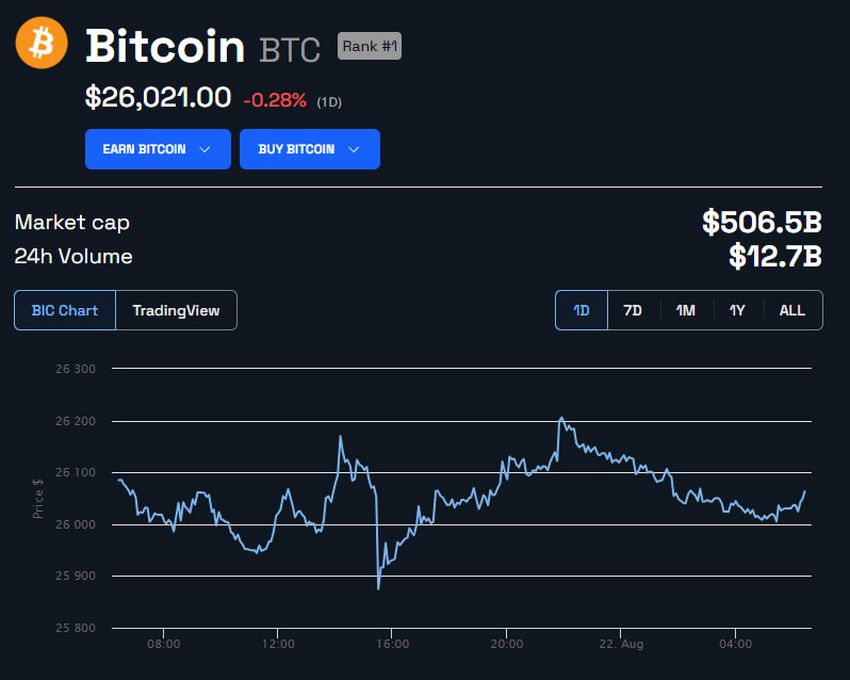Open the BUY BITCOIN dropdown
Screen dimensions: 850x680
coord(310,149)
